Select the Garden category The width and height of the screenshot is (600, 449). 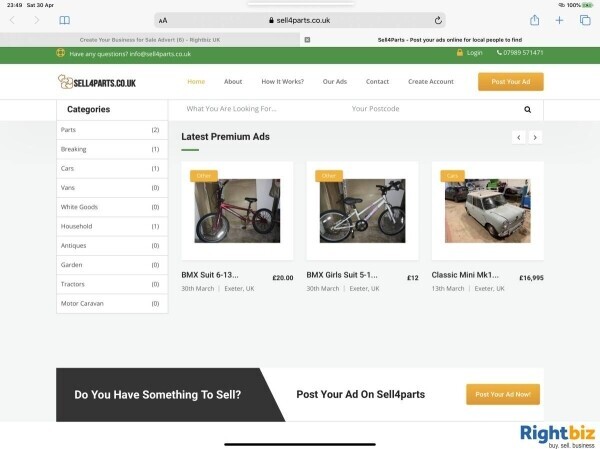coord(112,265)
